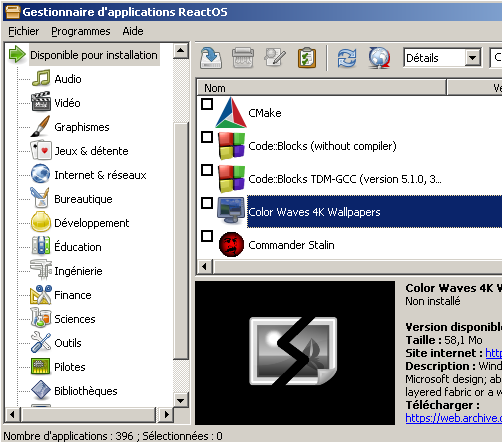Open the web.archive download link
Image resolution: width=502 pixels, height=442 pixels.
453,418
